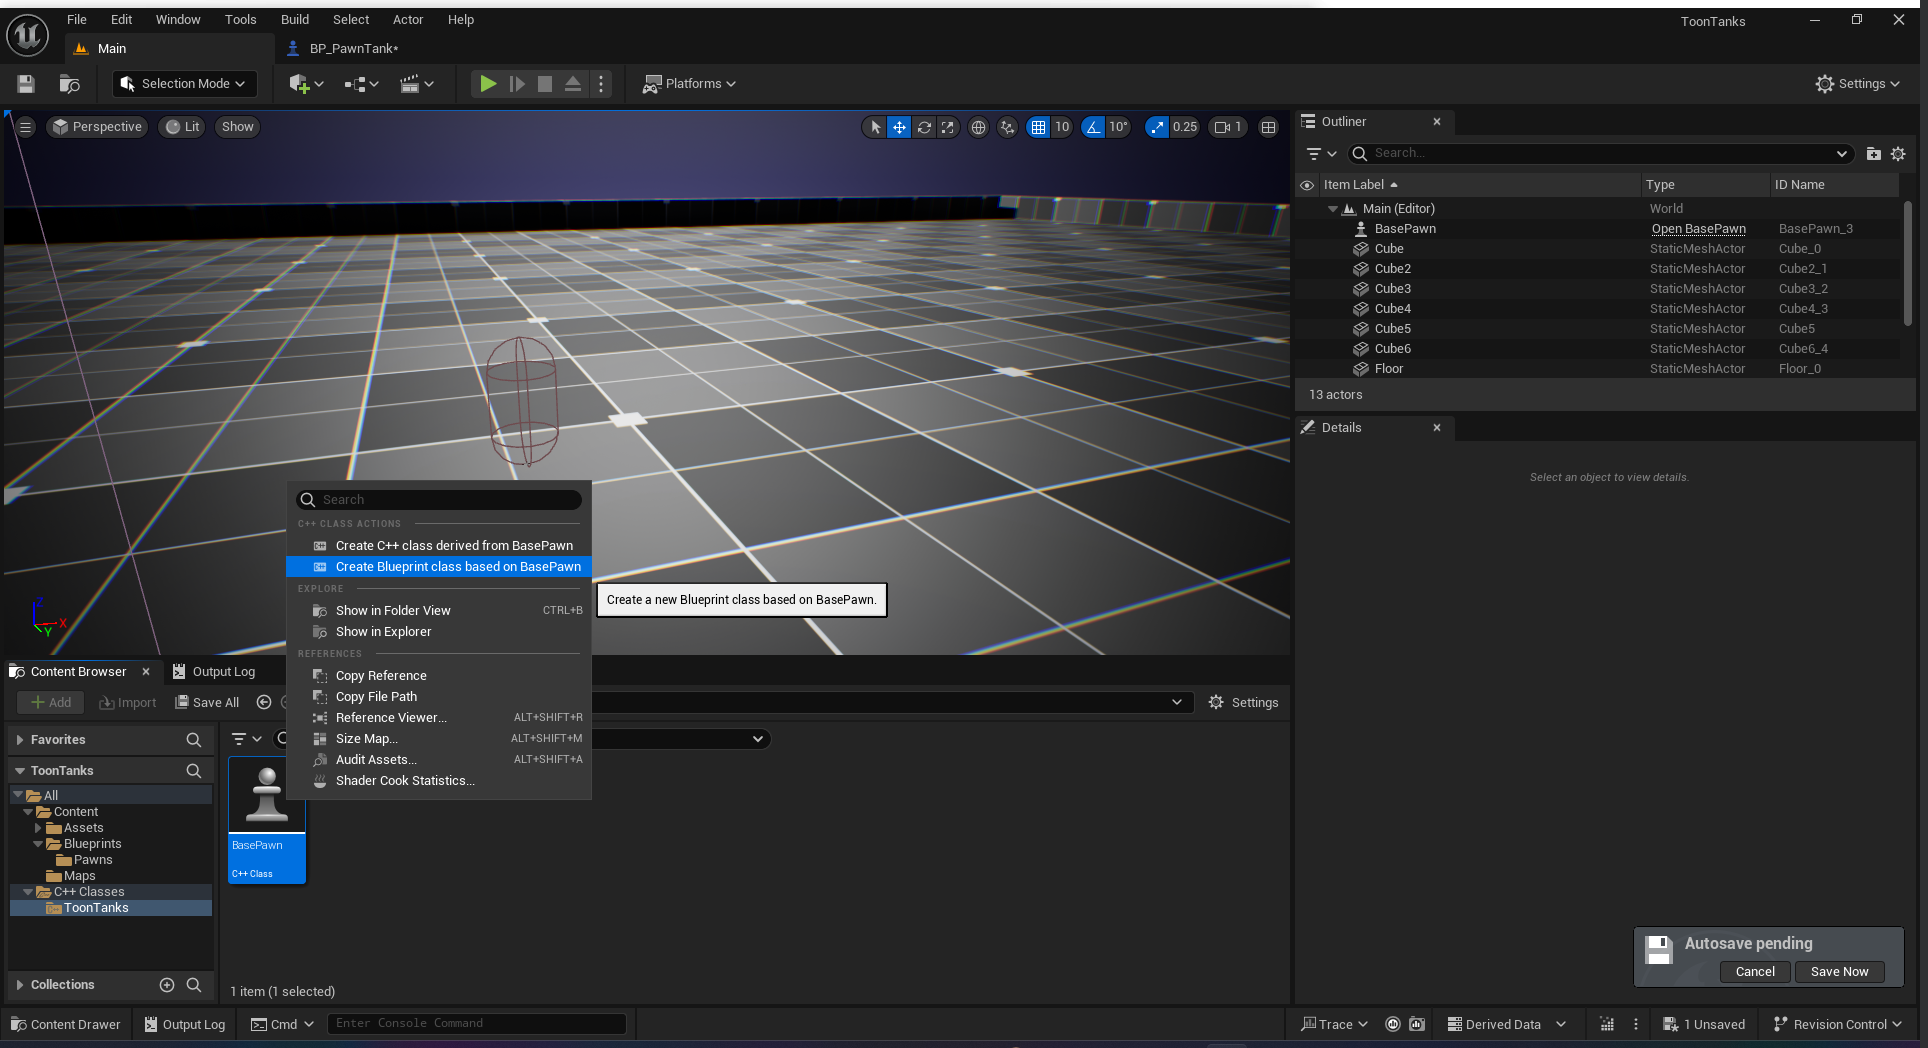Screen dimensions: 1928x1048
Task: Click the Outliner search field
Action: 1600,154
